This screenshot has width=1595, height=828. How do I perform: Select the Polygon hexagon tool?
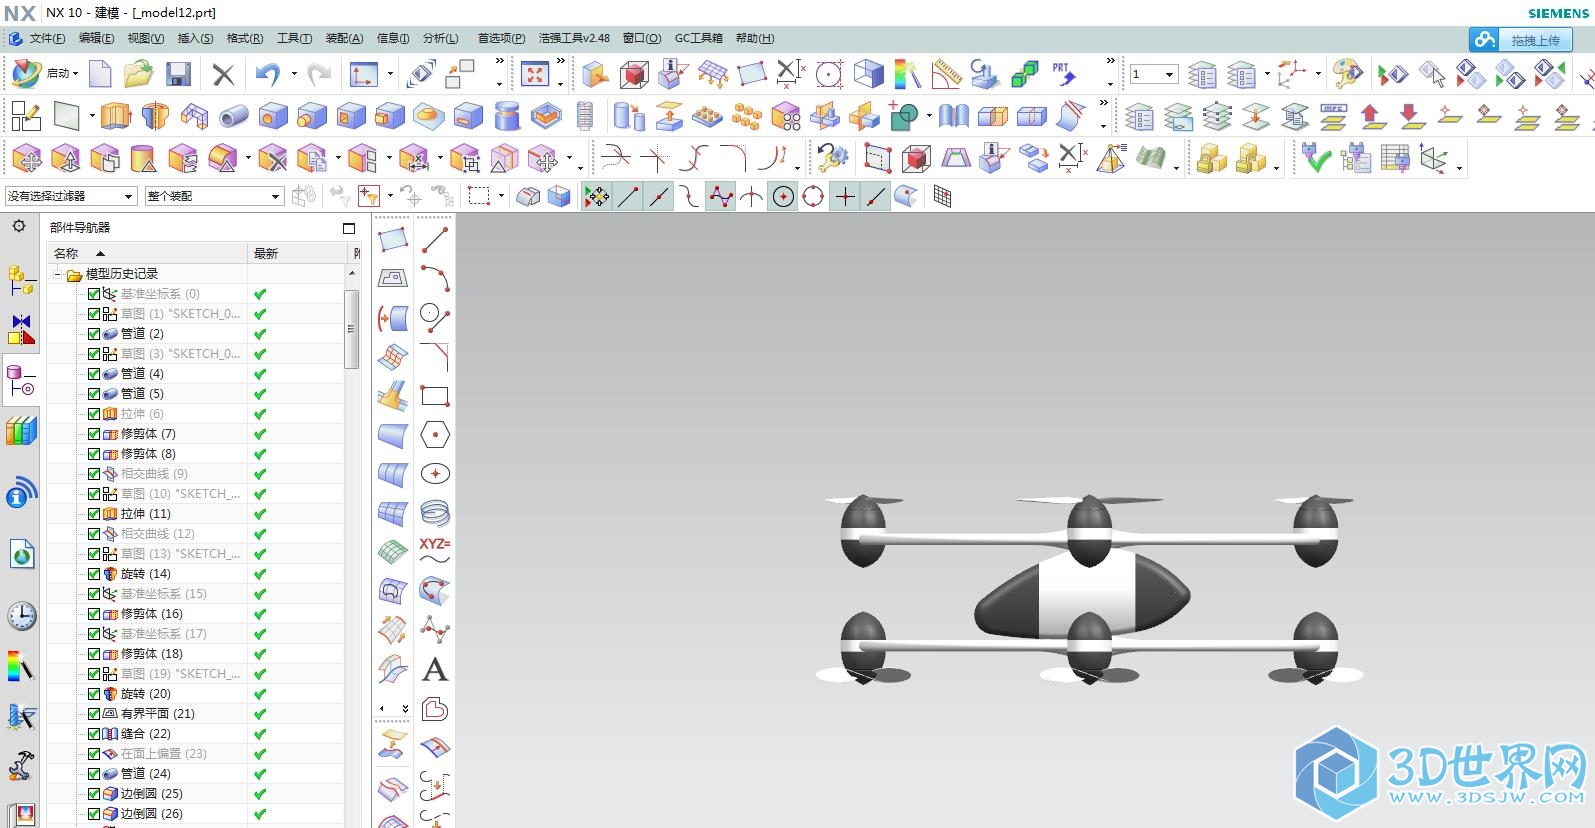434,435
